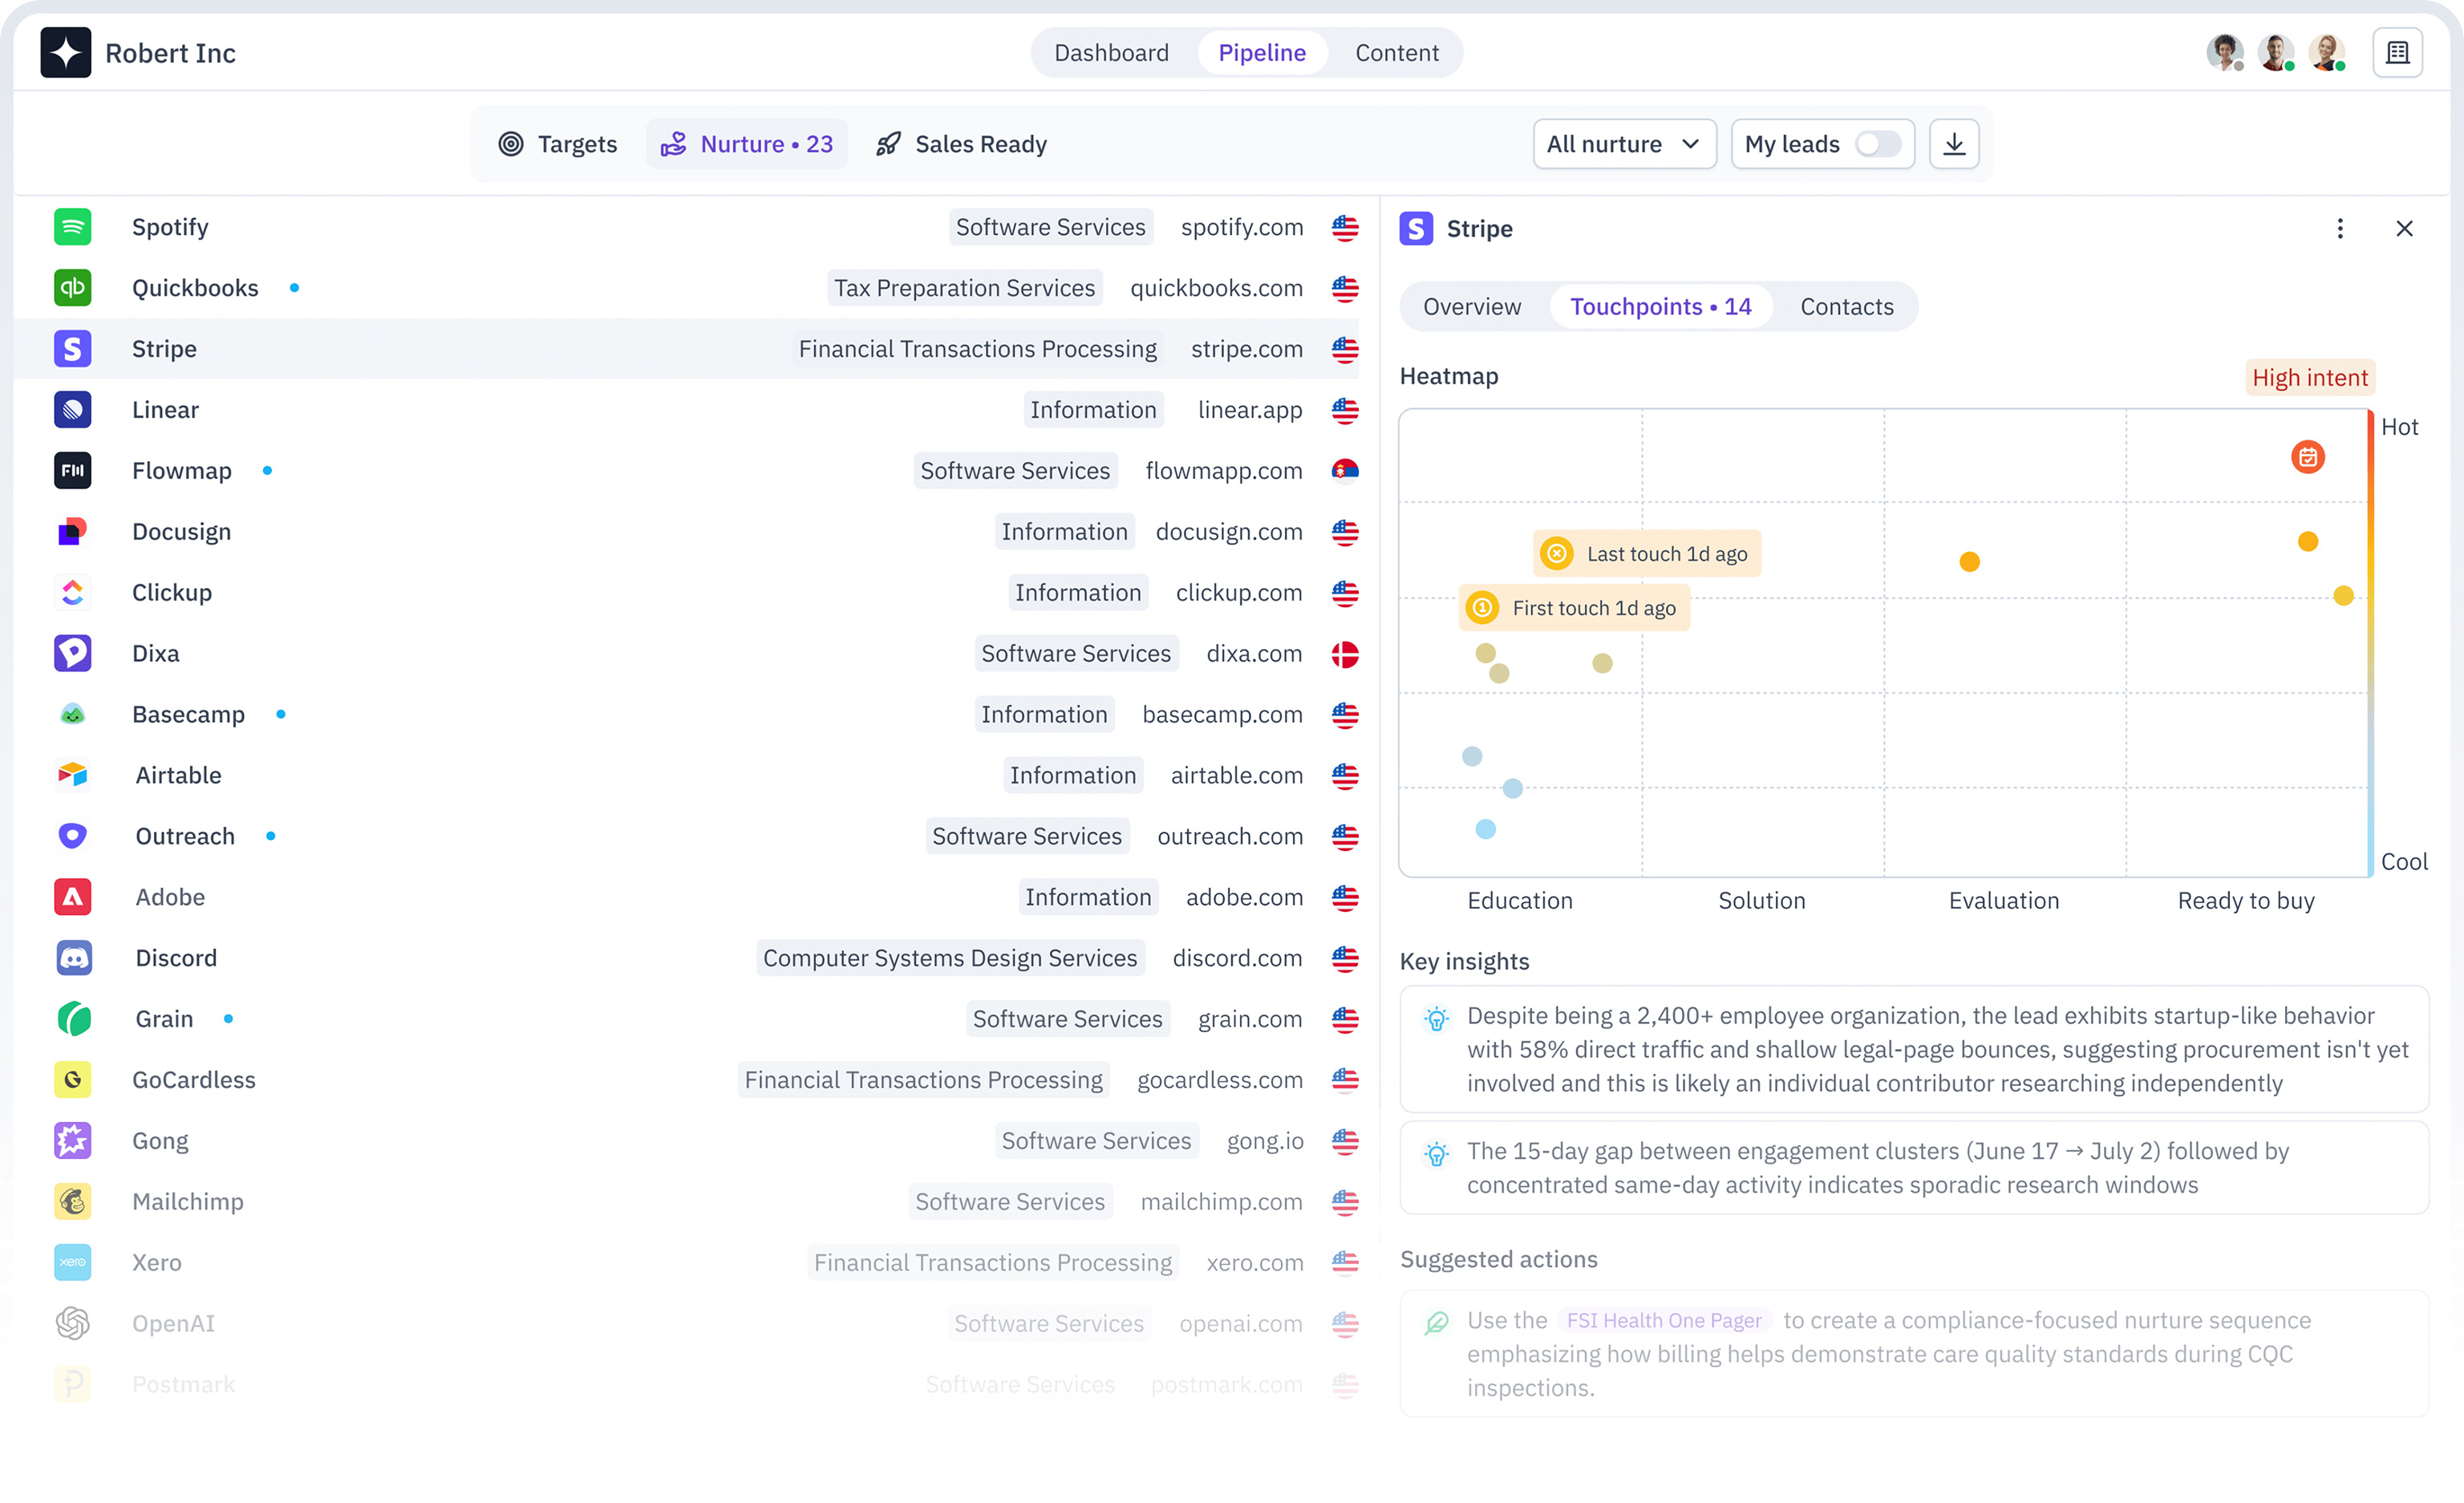Click the First touch 1d ago label
Image resolution: width=2464 pixels, height=1503 pixels.
[x=1574, y=608]
